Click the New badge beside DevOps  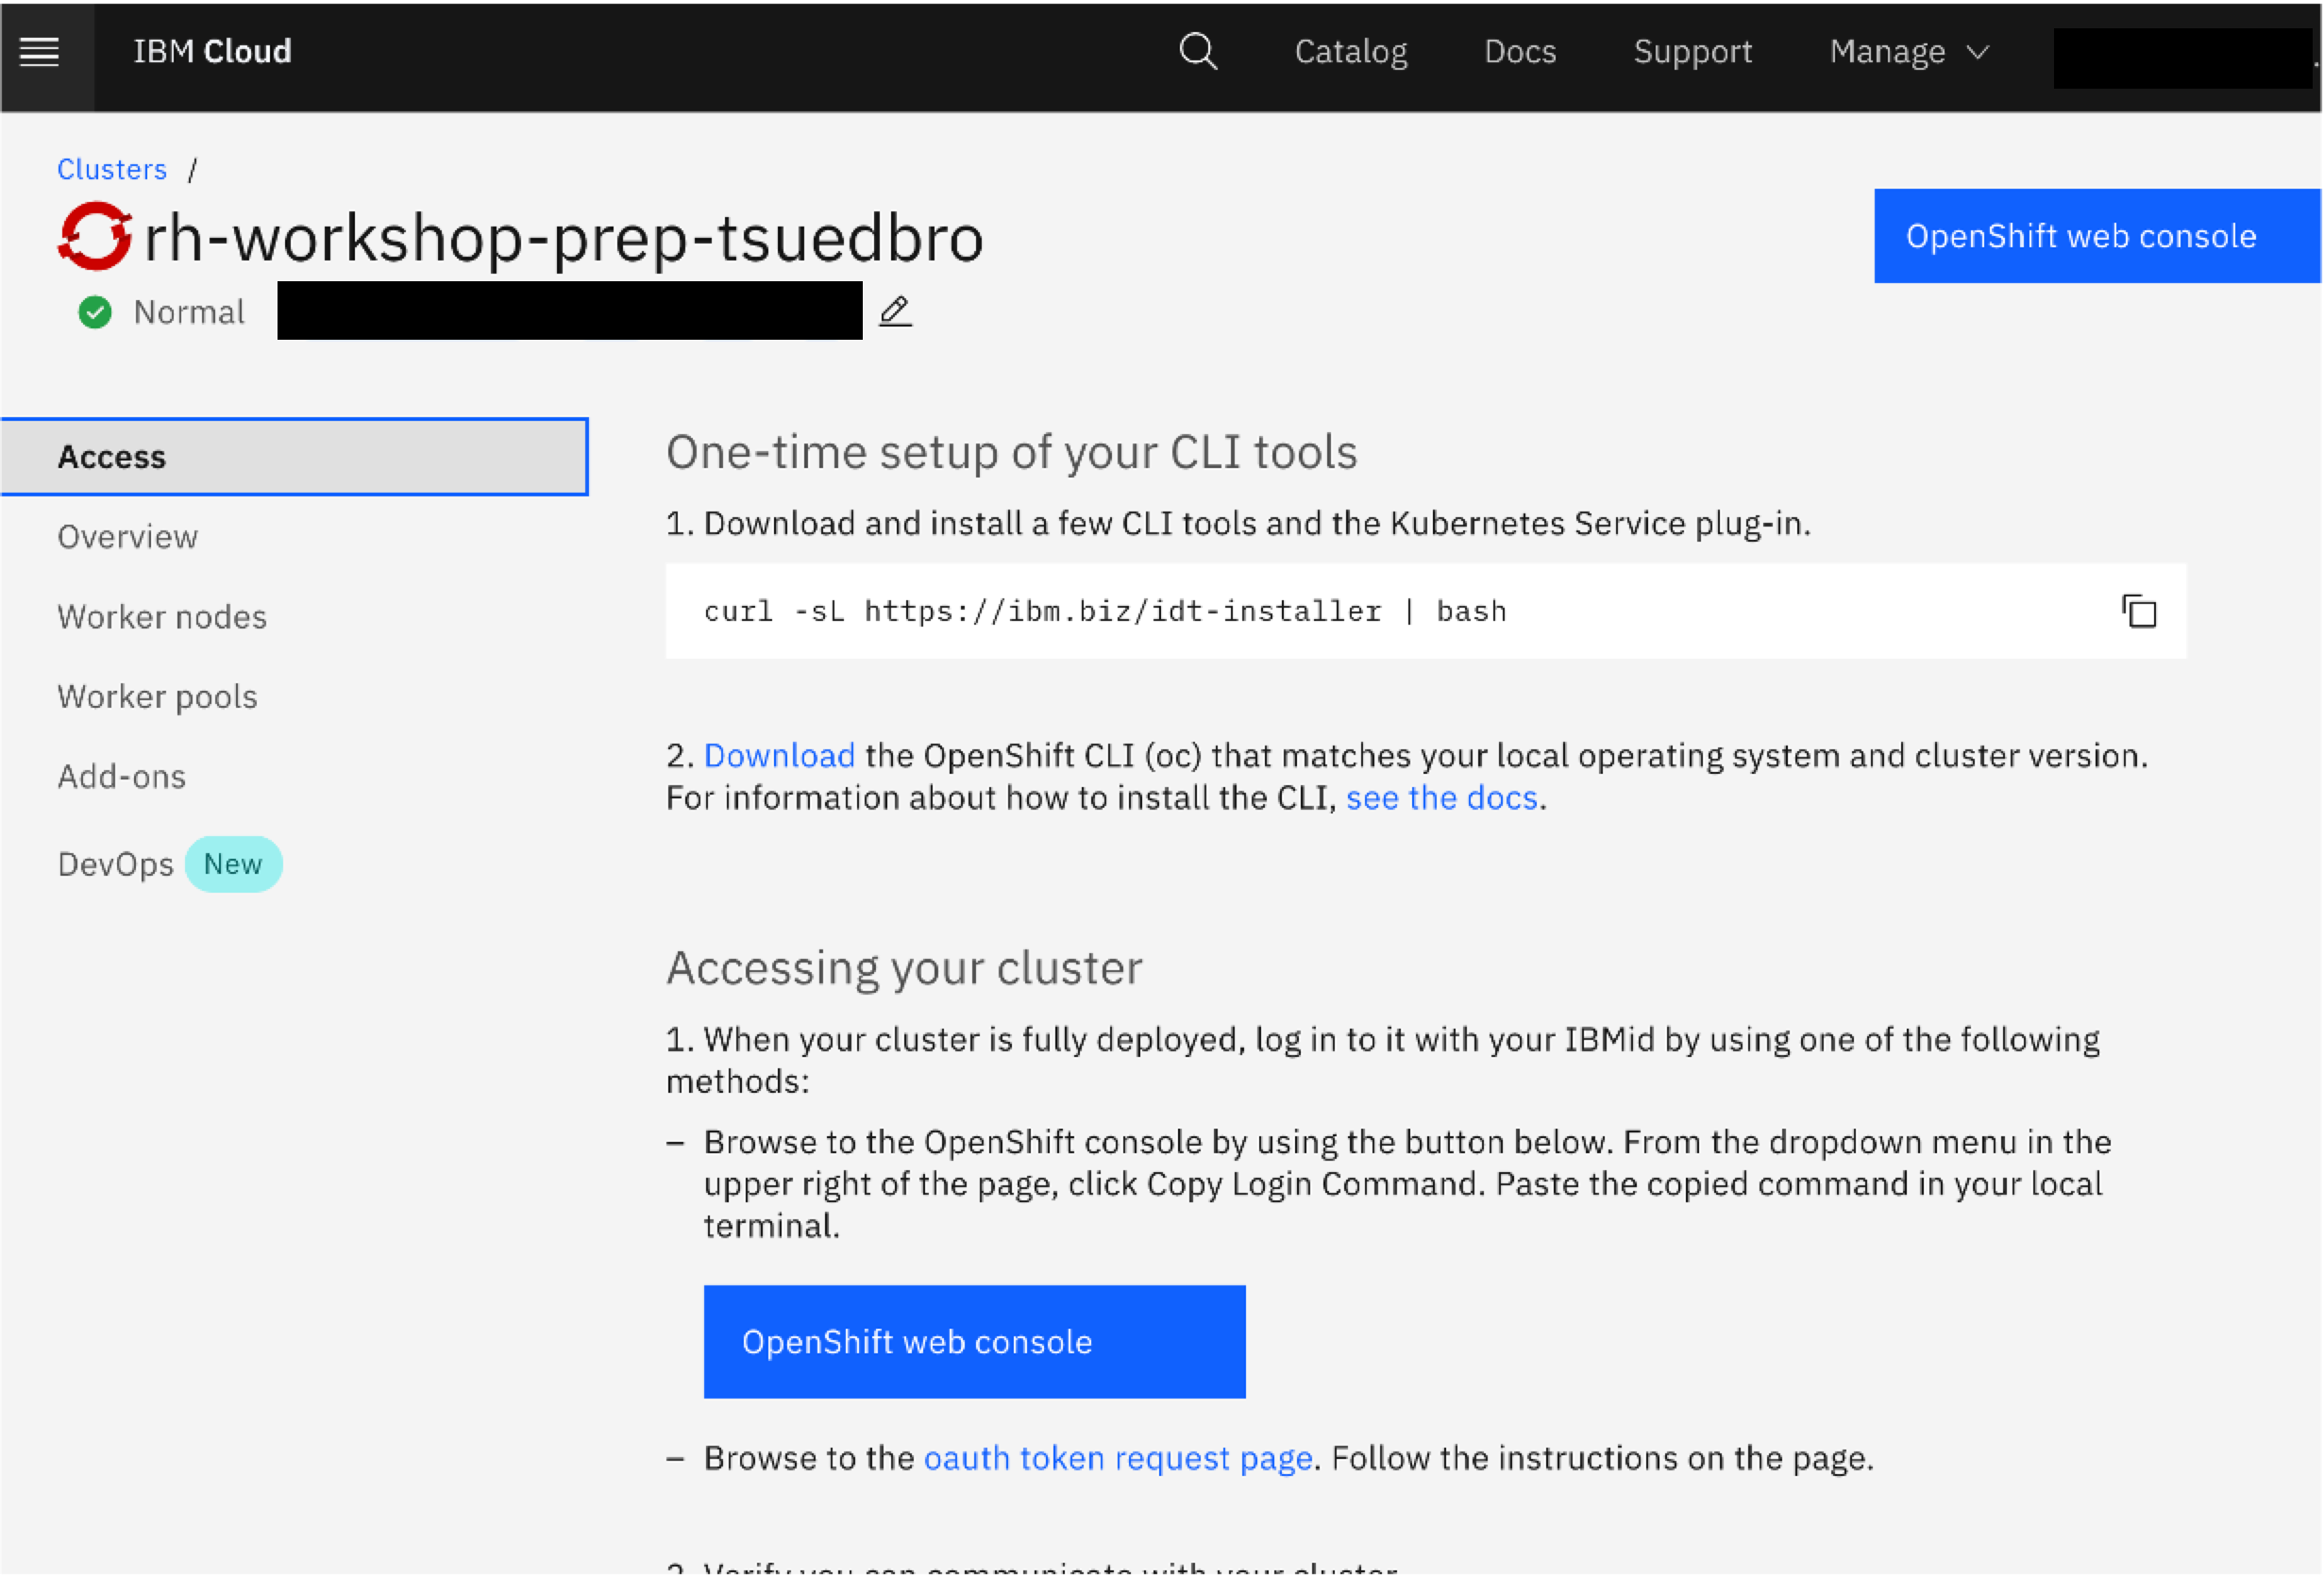(233, 864)
